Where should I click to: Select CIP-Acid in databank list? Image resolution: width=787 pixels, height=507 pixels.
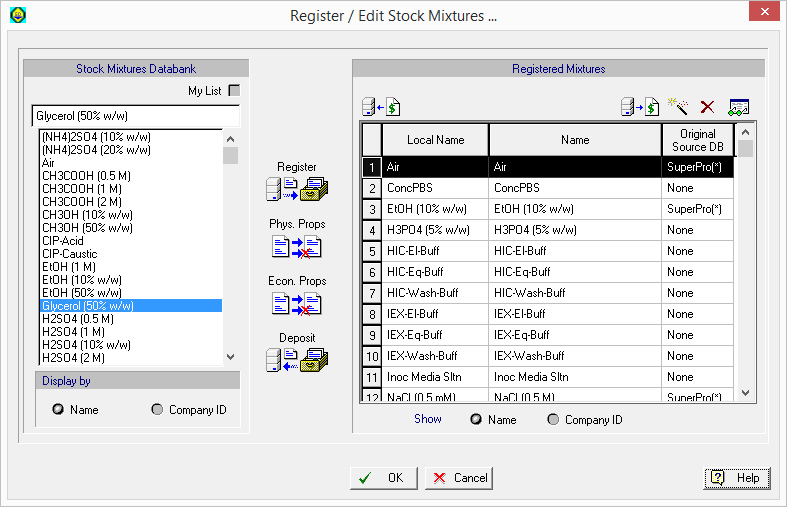[x=130, y=241]
